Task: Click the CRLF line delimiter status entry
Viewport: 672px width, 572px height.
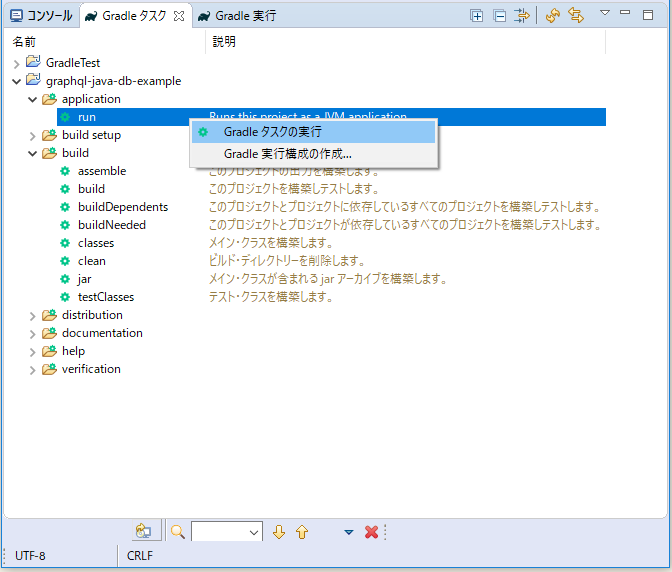Action: pyautogui.click(x=140, y=556)
